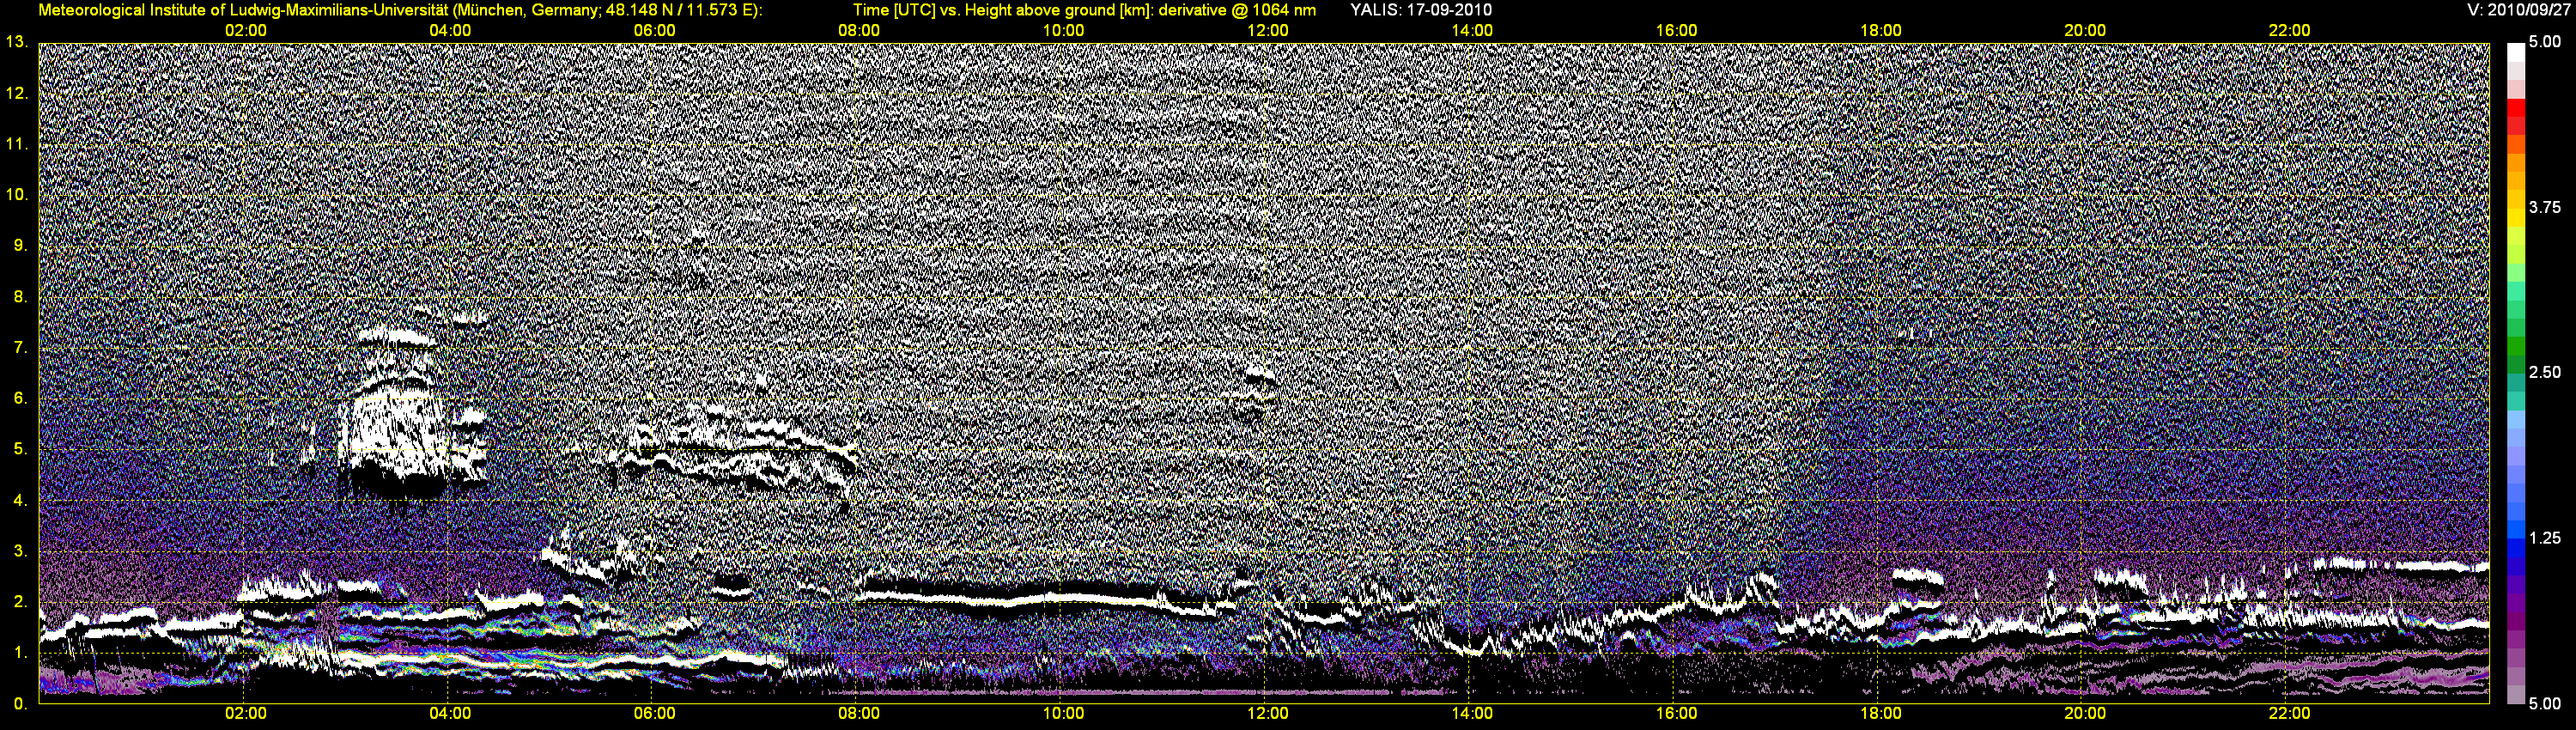This screenshot has width=2576, height=730.
Task: Click the 18:00 label on the top time axis
Action: click(x=1880, y=31)
